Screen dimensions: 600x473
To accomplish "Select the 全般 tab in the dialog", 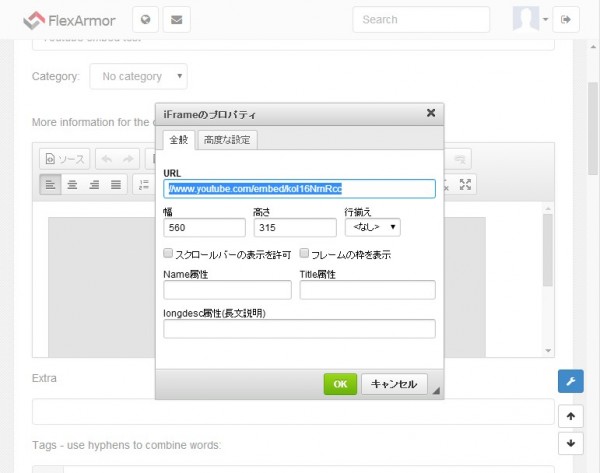I will (177, 139).
